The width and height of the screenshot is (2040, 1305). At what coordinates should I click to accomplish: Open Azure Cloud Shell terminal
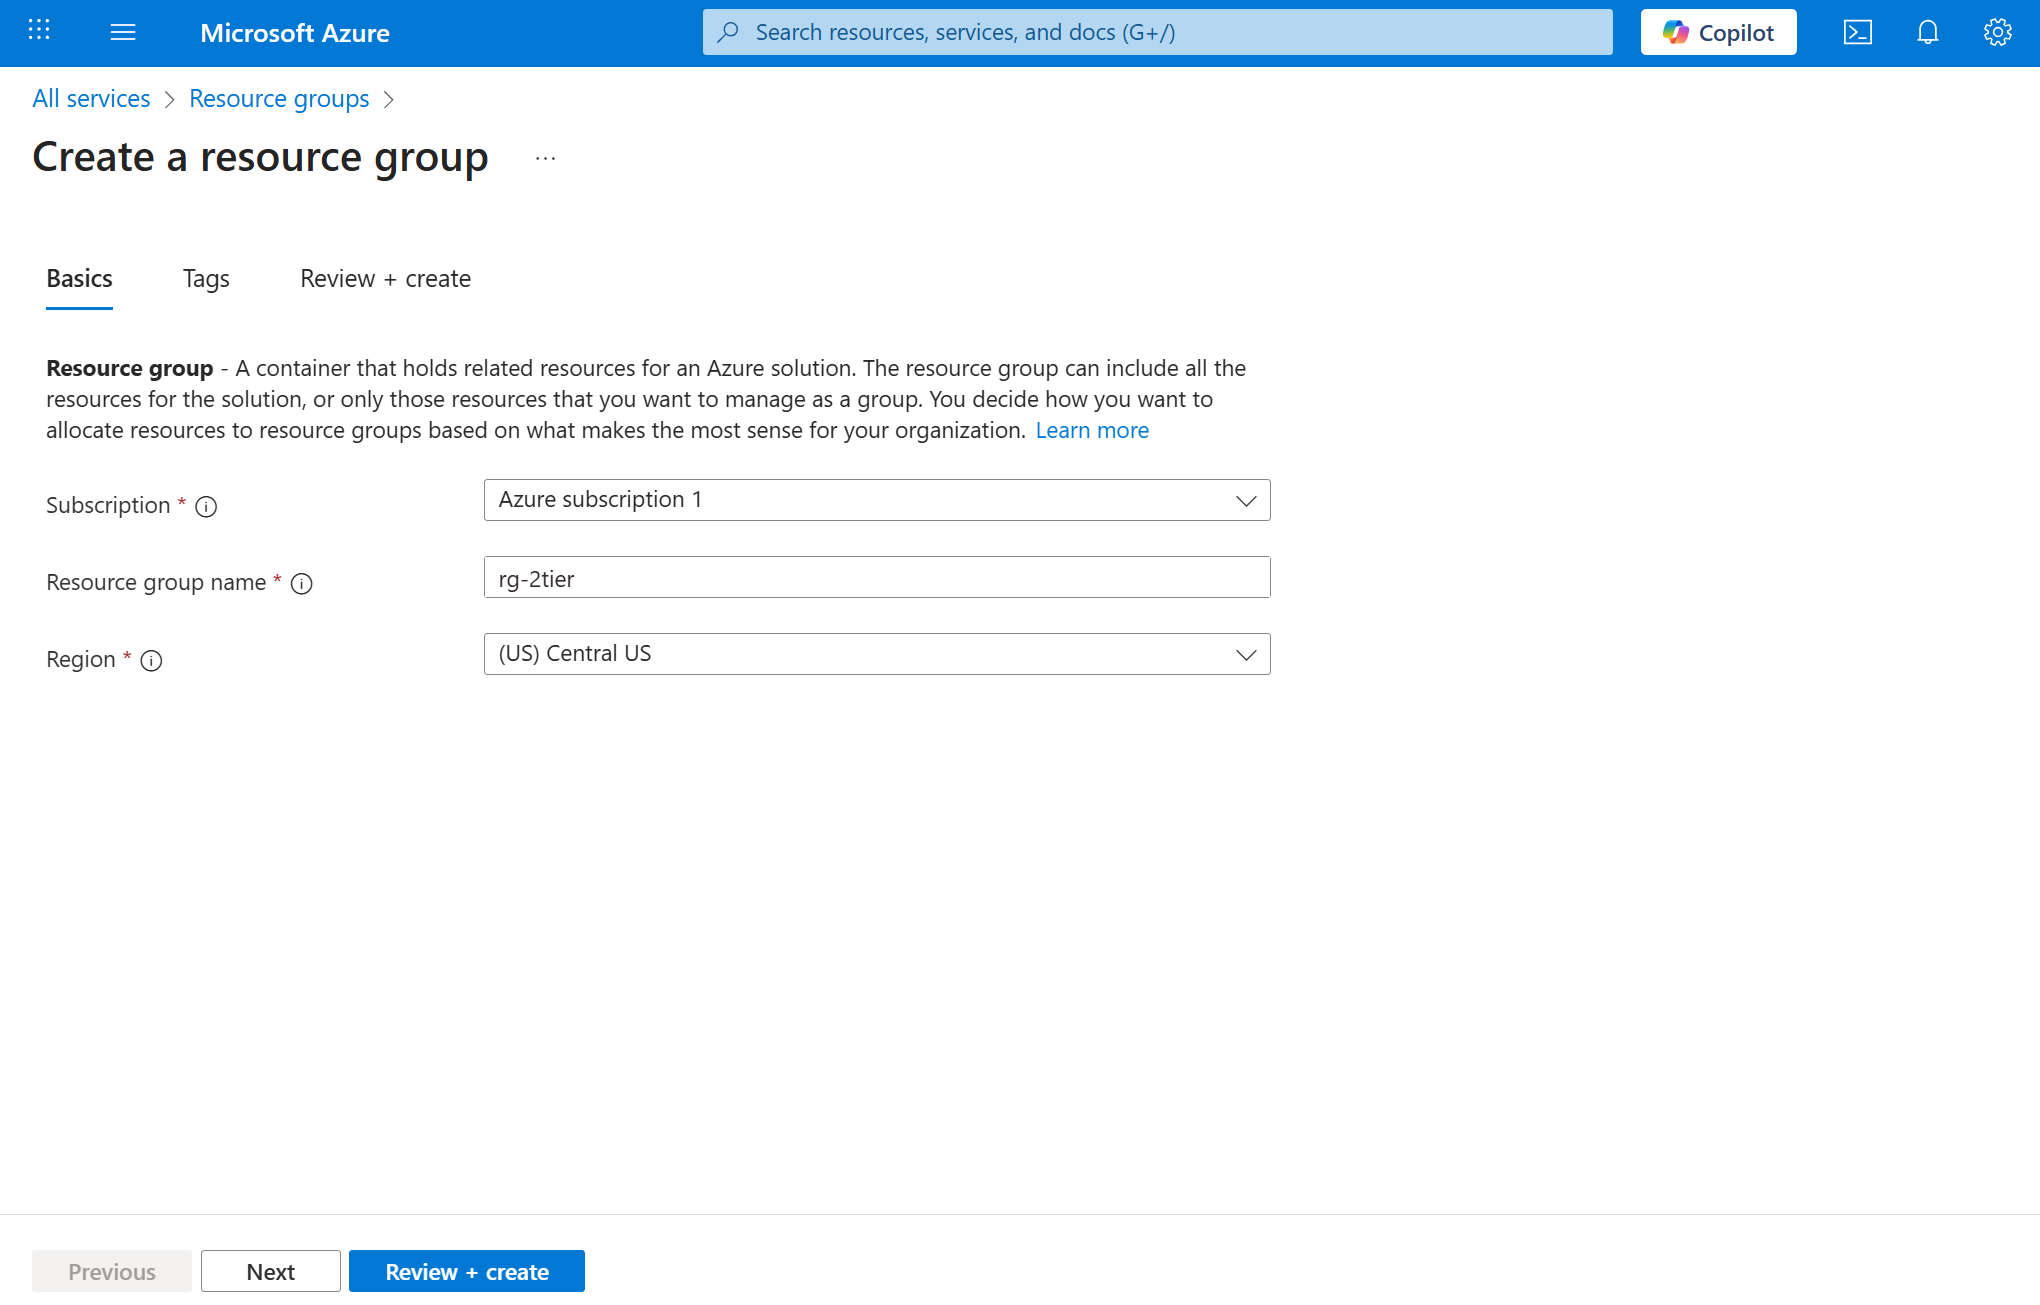pyautogui.click(x=1858, y=31)
